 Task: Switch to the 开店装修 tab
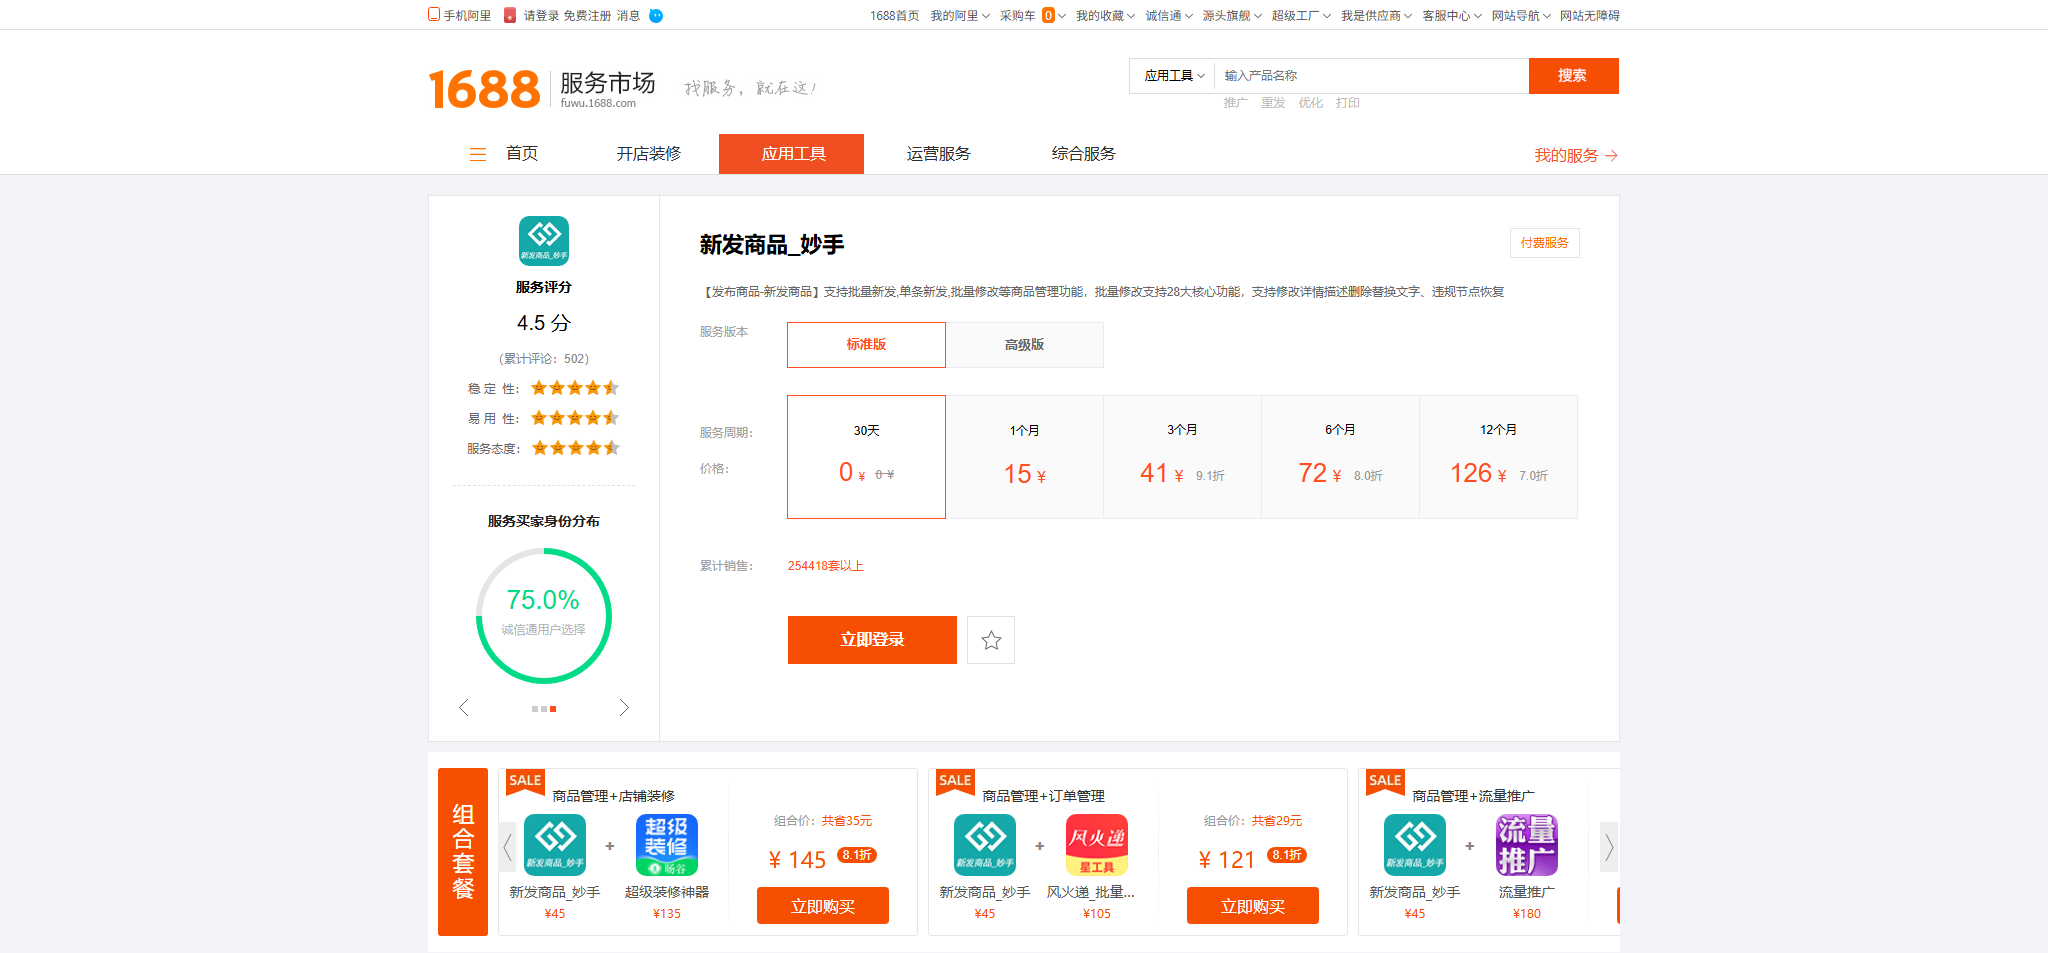648,154
